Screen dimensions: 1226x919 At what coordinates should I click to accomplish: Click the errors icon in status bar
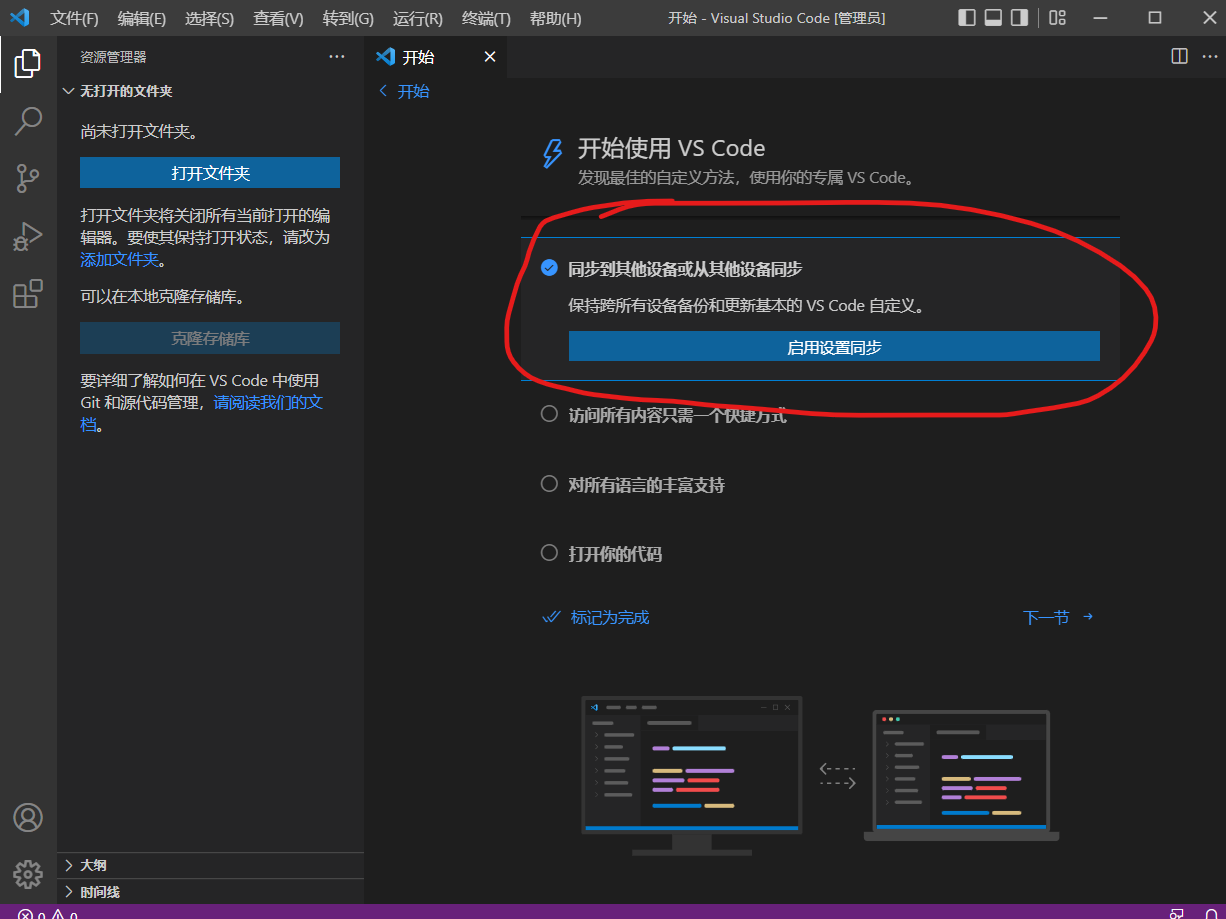click(25, 915)
